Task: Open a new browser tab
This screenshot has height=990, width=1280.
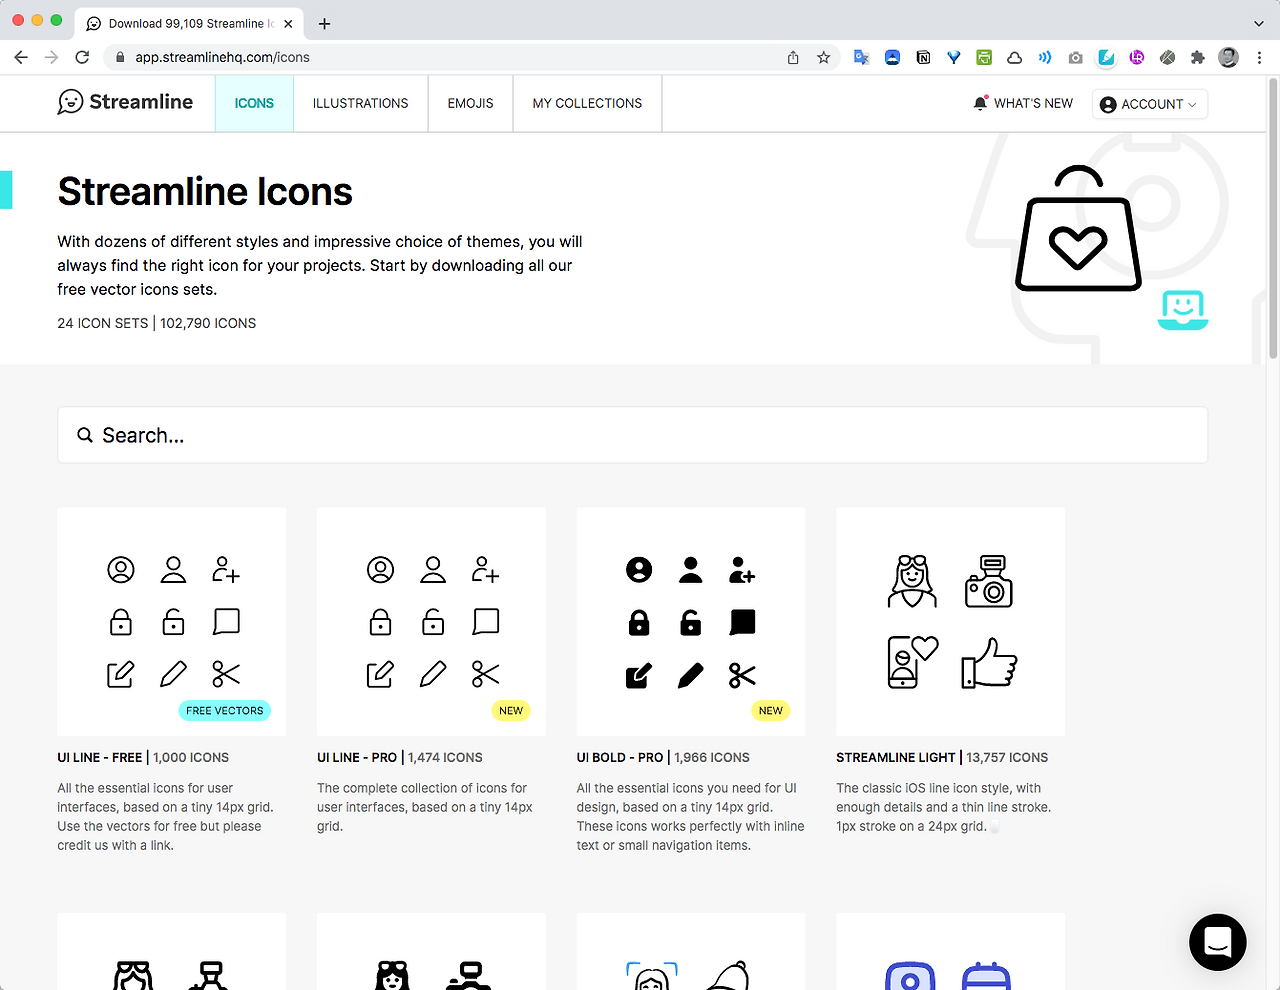Action: 324,23
